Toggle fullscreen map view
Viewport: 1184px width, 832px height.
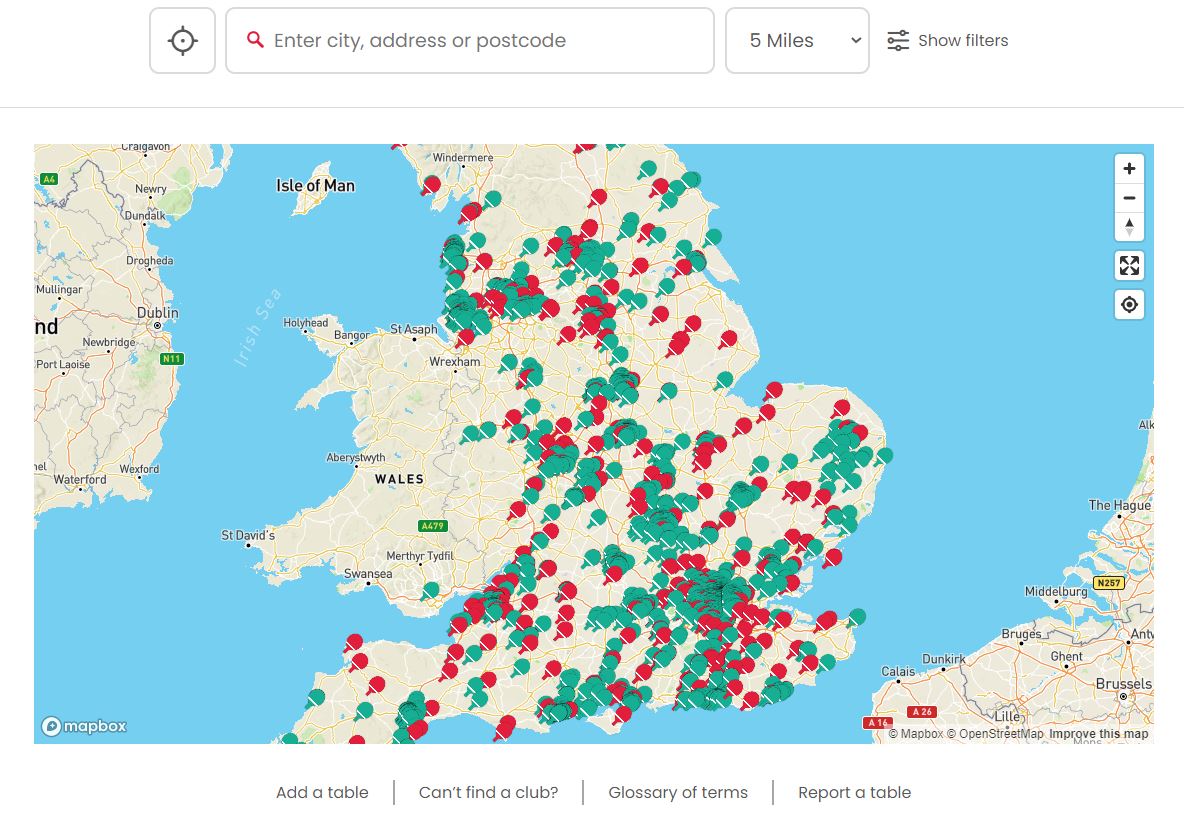point(1129,266)
